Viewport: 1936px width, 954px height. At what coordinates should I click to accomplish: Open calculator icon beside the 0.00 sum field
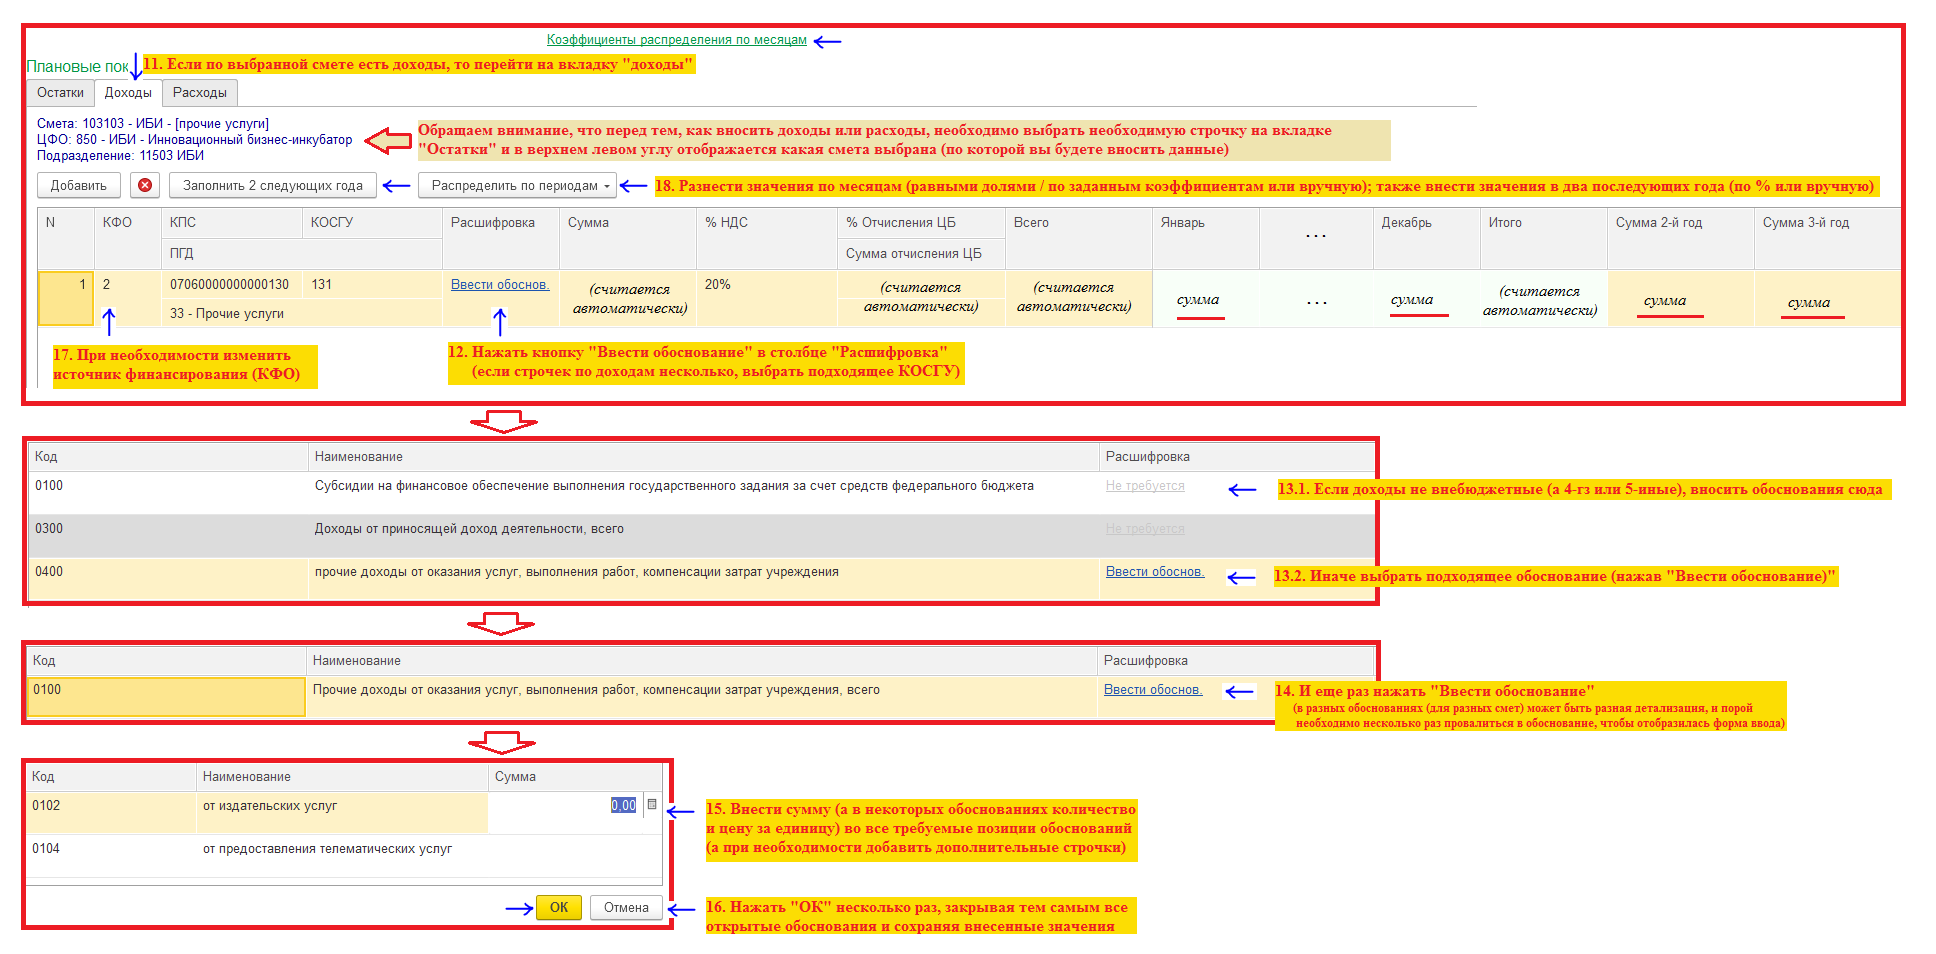click(652, 805)
